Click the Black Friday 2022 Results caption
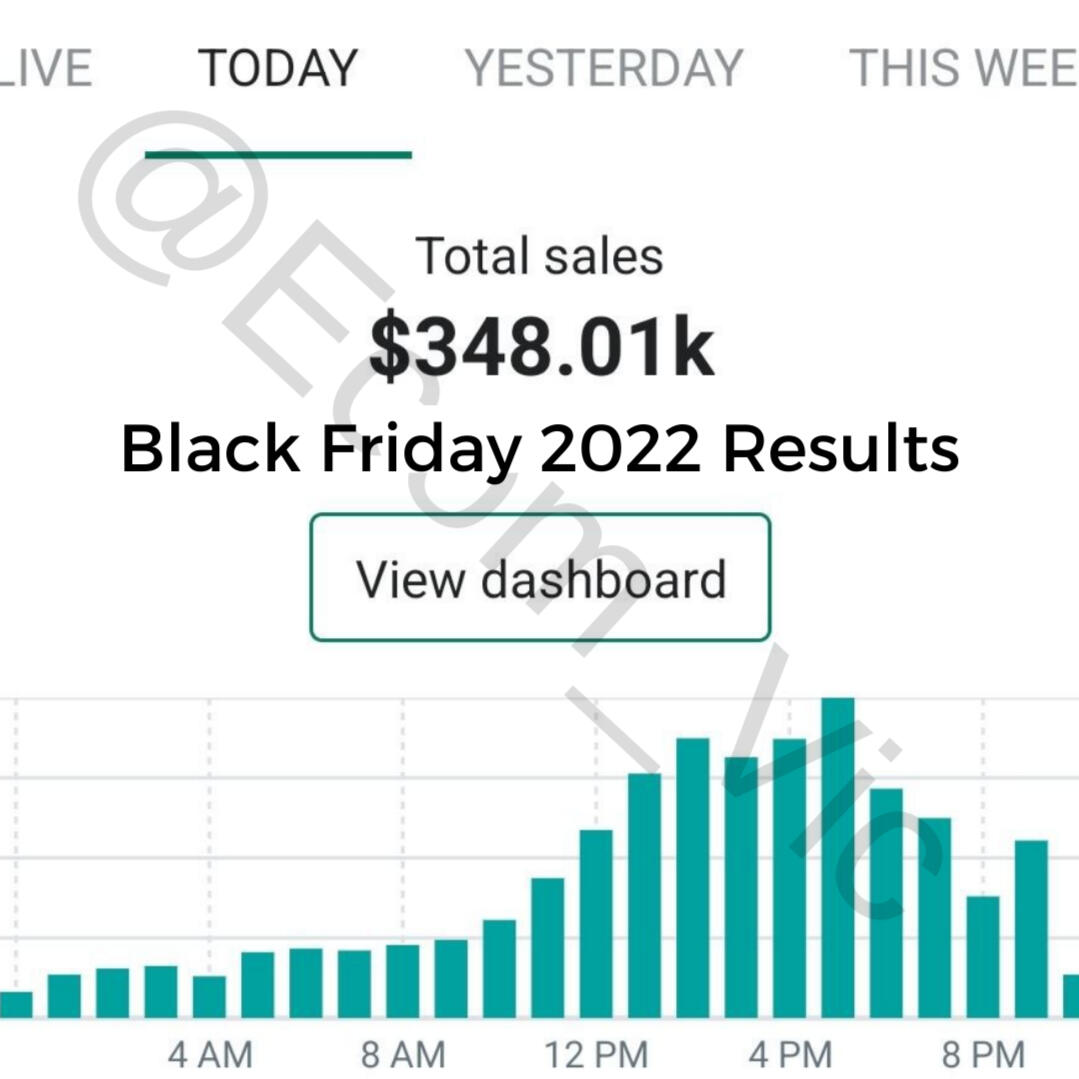Image resolution: width=1079 pixels, height=1079 pixels. [540, 449]
